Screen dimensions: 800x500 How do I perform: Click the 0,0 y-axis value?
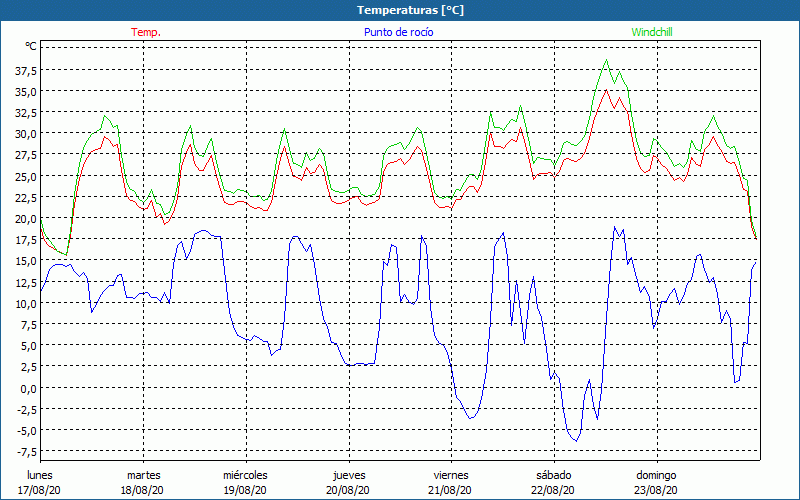click(28, 388)
